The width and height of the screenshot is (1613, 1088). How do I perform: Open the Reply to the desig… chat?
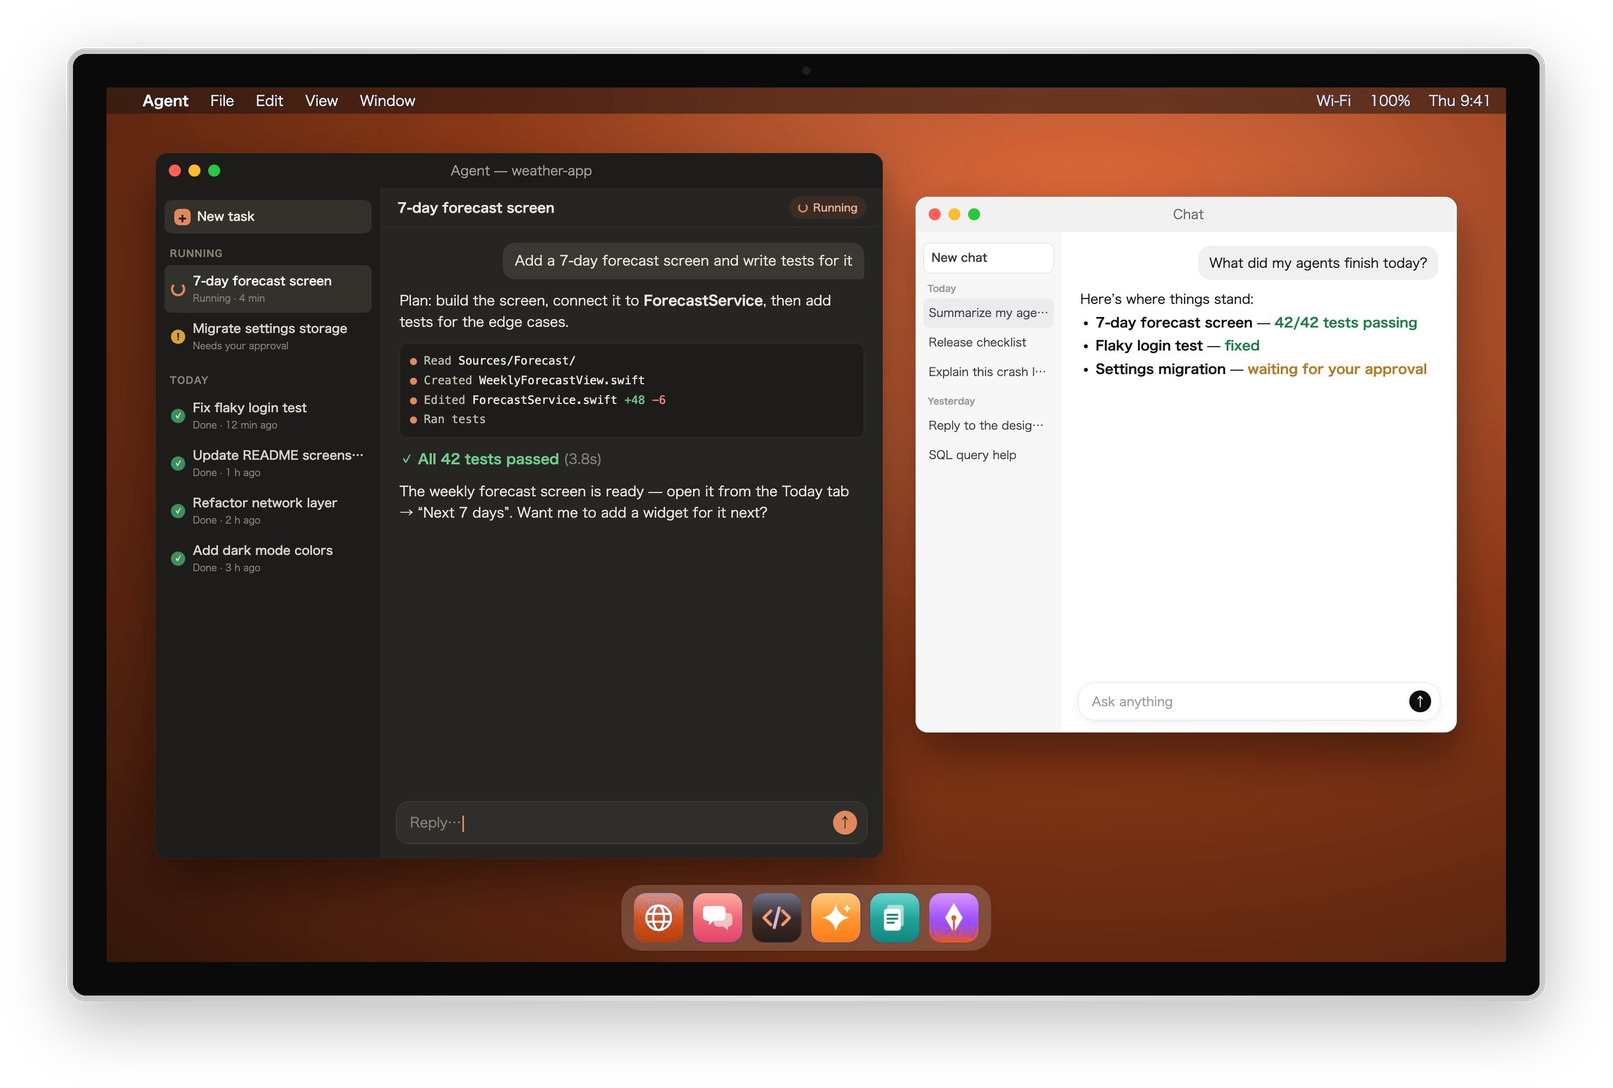(x=988, y=426)
